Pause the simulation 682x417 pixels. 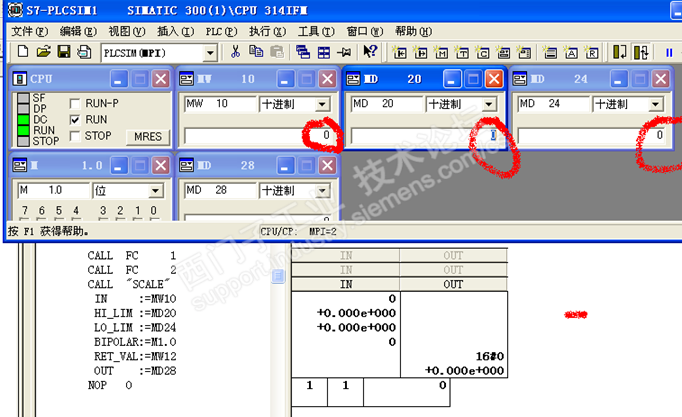coord(669,53)
